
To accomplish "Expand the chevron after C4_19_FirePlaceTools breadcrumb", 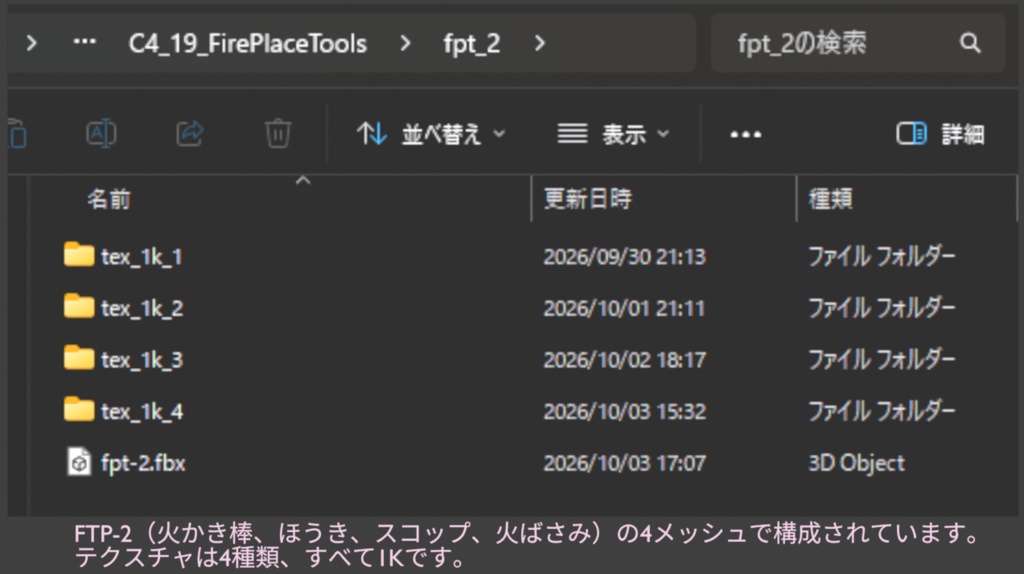I will (405, 43).
